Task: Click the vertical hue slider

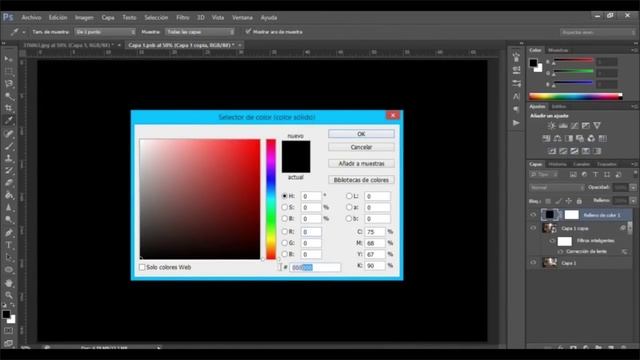Action: pos(271,199)
